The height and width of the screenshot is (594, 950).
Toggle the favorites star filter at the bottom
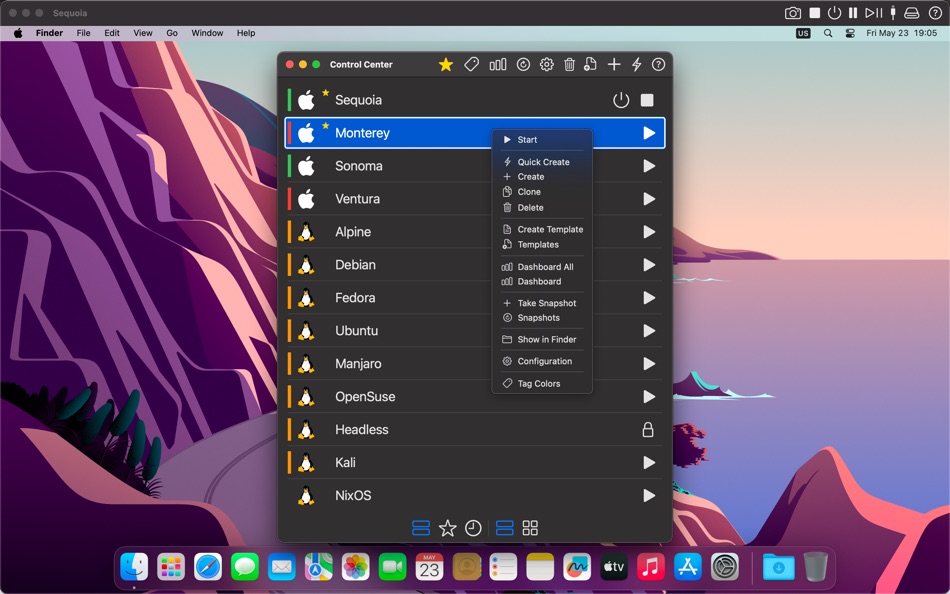tap(446, 528)
